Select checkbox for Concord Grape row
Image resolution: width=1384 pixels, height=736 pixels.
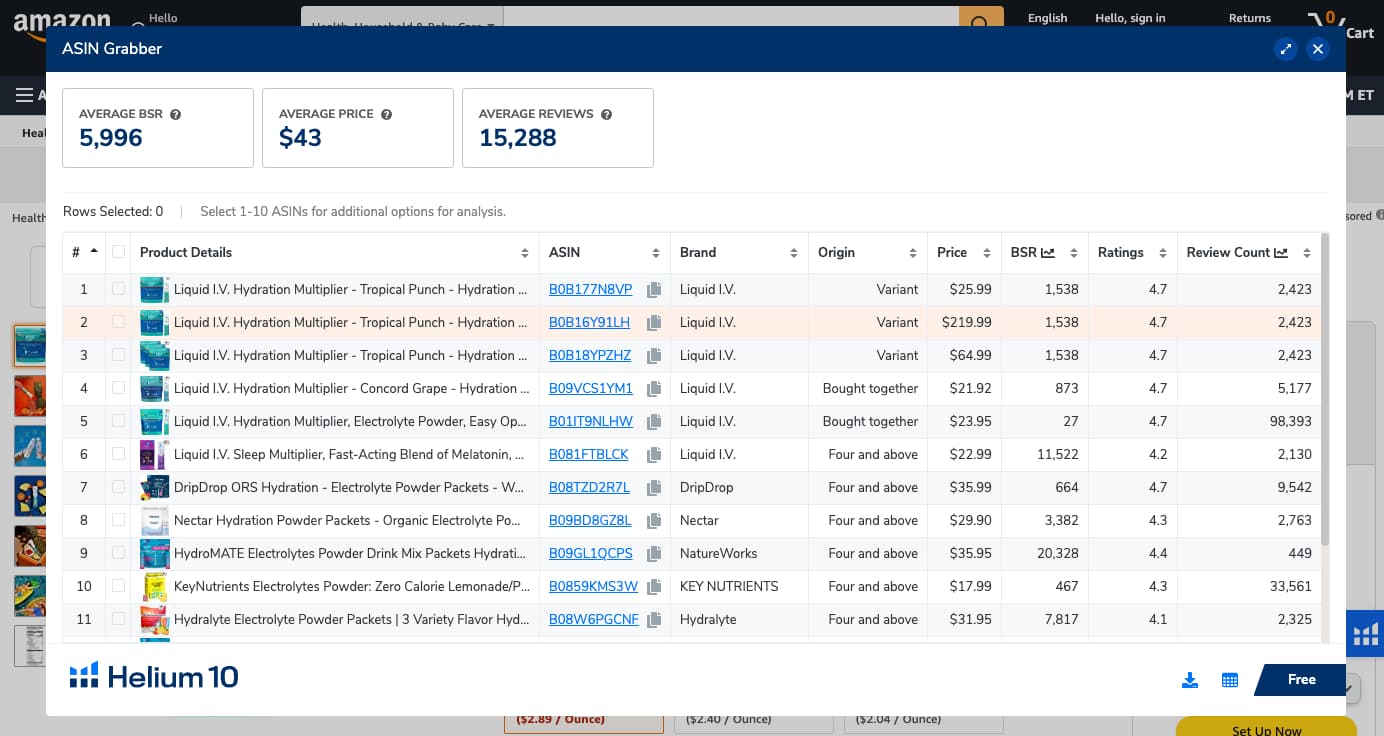tap(119, 388)
